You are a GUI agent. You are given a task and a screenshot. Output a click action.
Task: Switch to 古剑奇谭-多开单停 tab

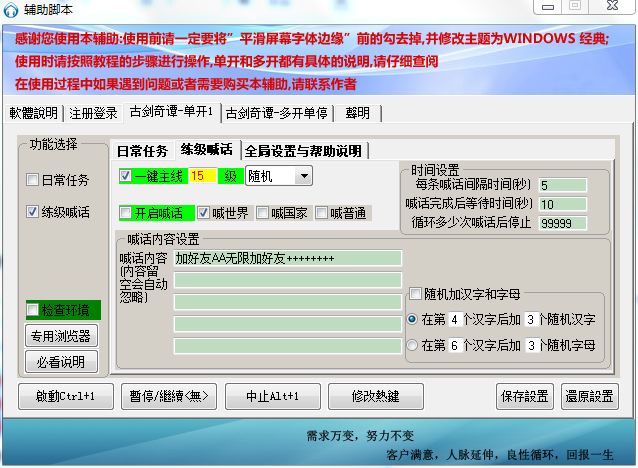pos(275,112)
